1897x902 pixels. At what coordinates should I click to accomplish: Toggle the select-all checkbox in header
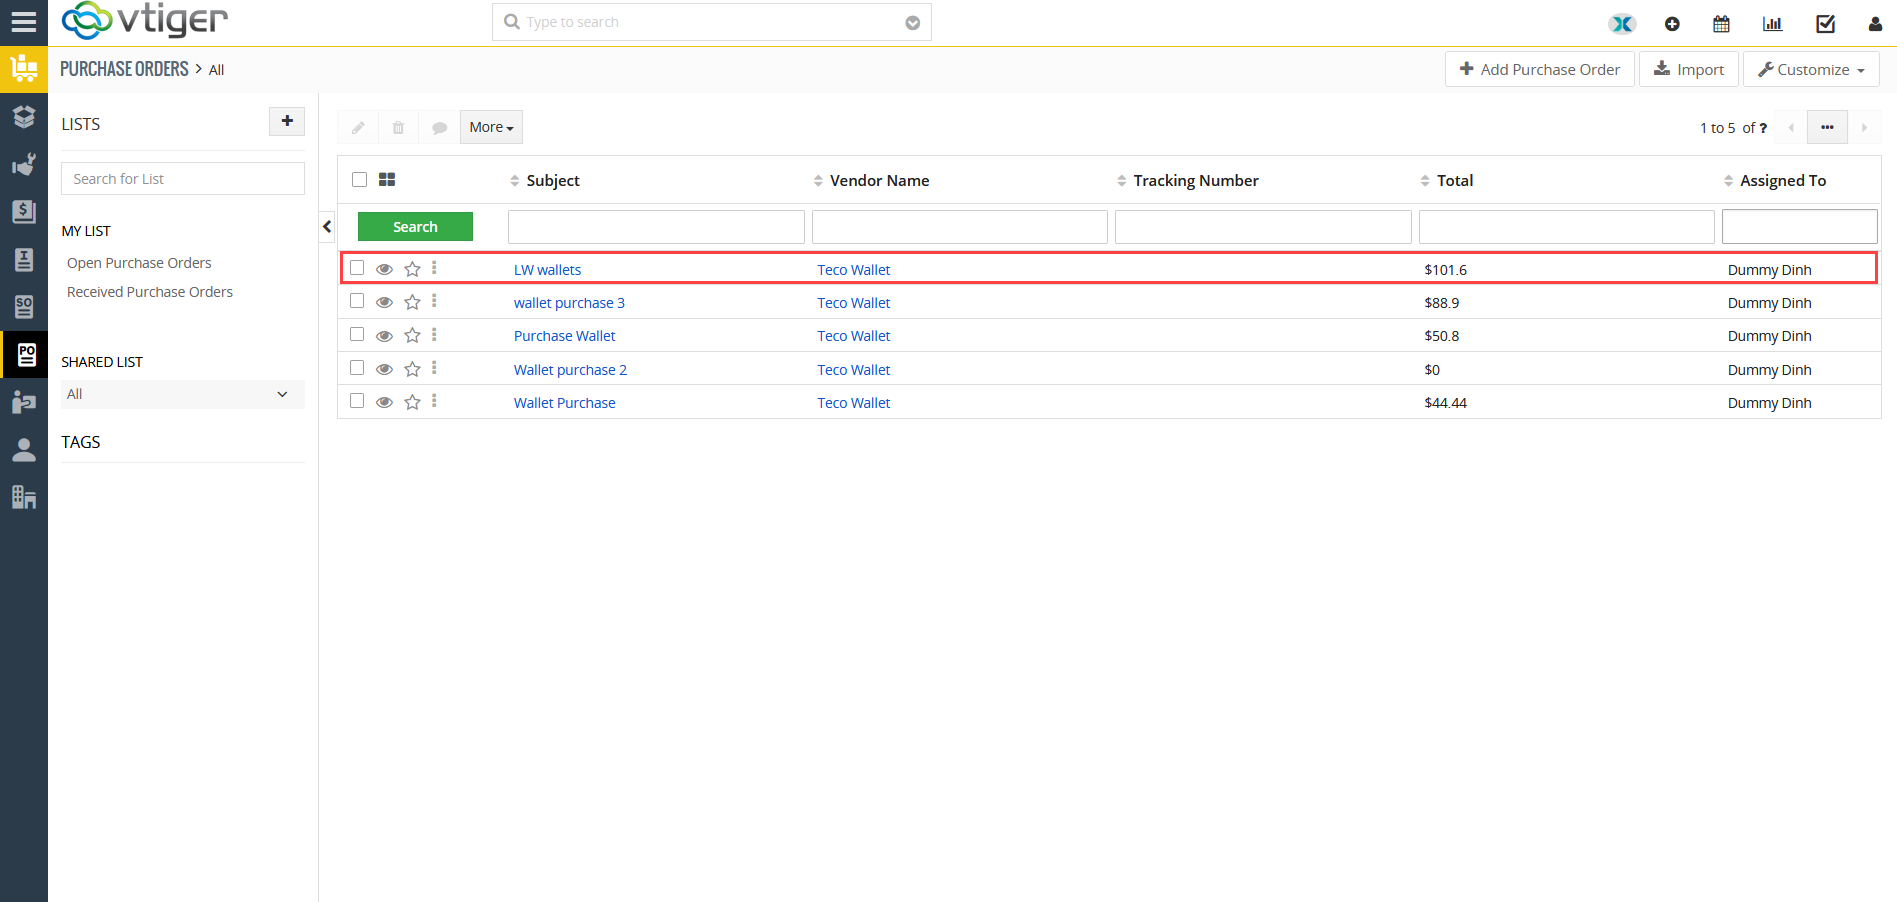pos(359,179)
